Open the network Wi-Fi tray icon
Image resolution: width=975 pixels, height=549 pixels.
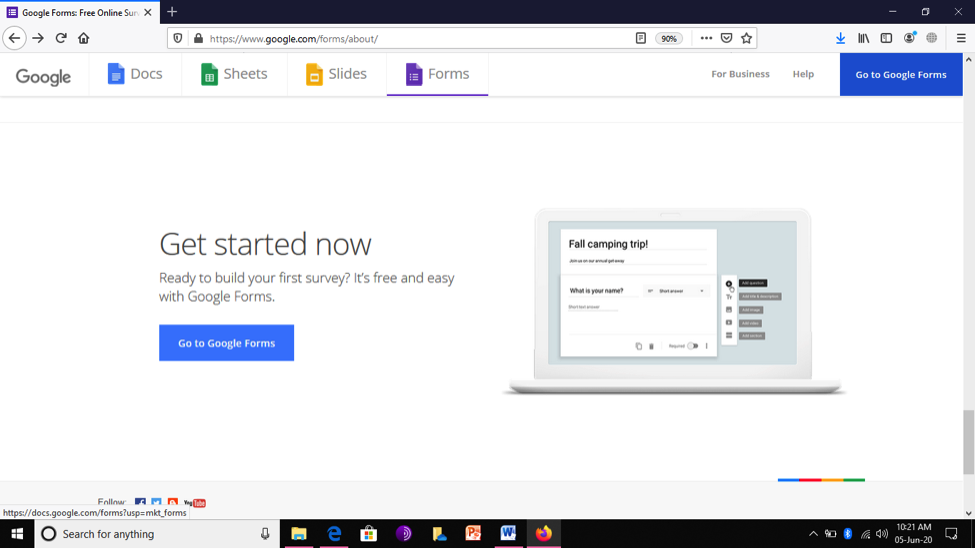coord(865,534)
